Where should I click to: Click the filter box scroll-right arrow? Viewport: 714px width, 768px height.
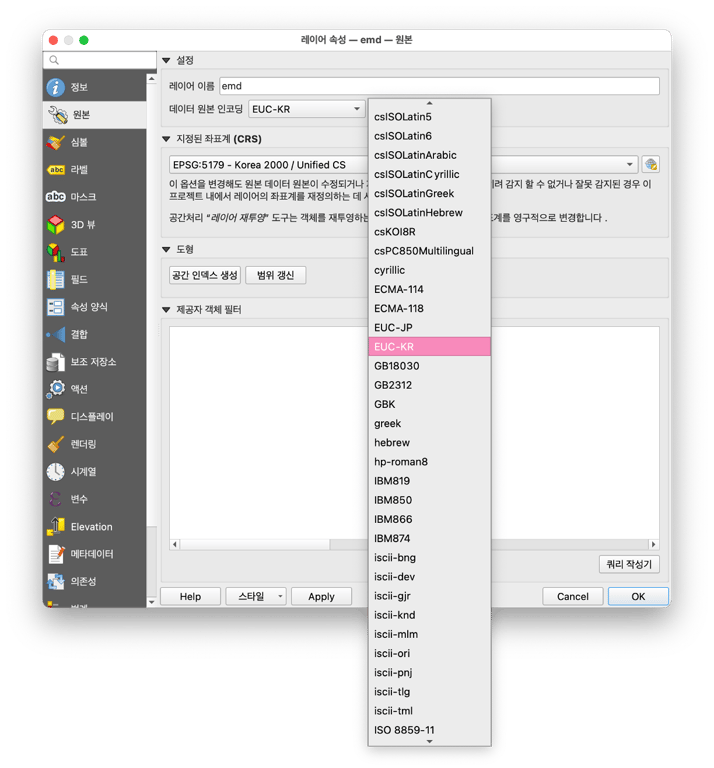(653, 544)
